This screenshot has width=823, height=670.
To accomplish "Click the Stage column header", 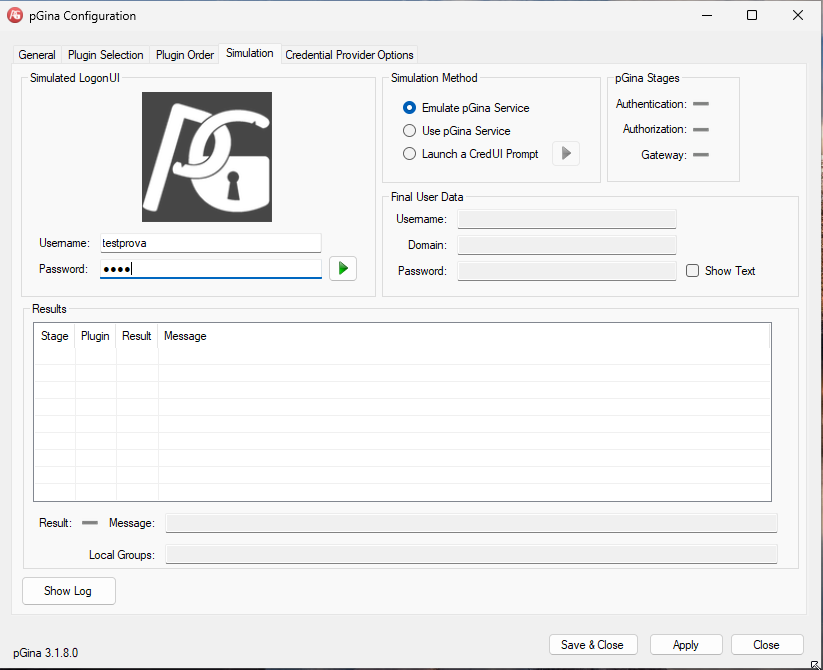I will click(x=55, y=336).
